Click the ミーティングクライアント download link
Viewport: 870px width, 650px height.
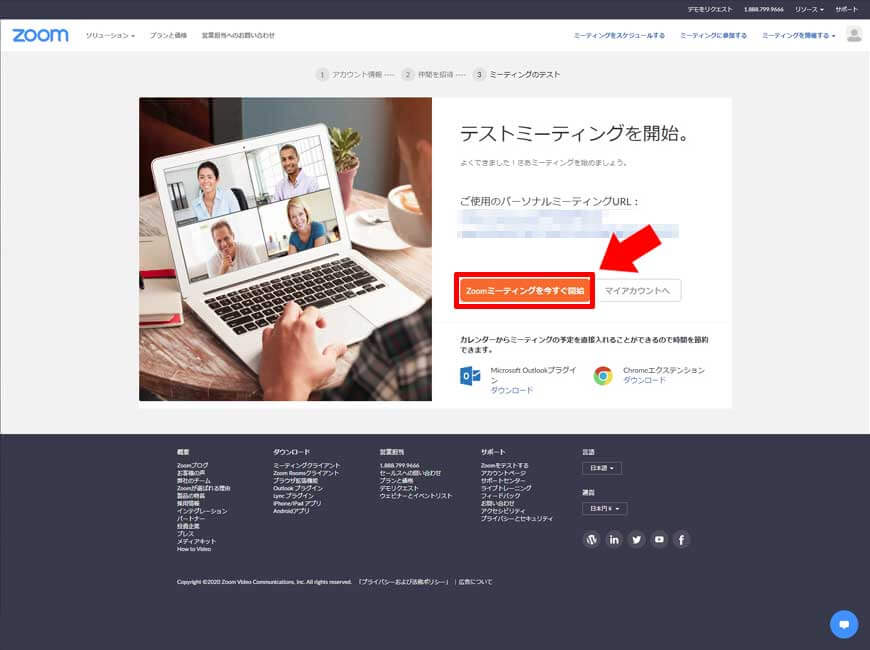(307, 465)
